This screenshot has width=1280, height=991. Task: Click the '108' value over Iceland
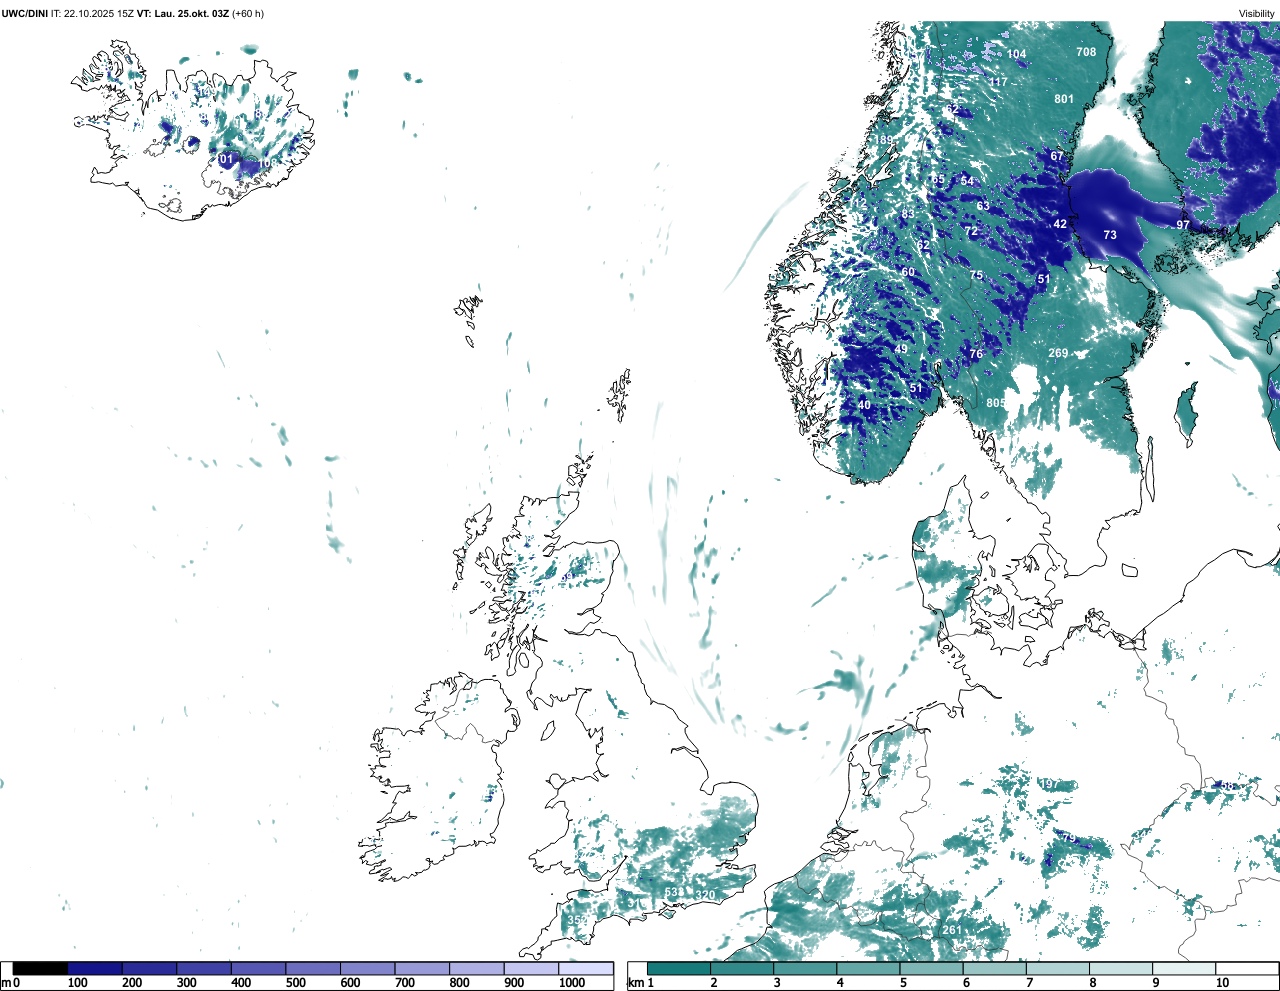[x=267, y=163]
